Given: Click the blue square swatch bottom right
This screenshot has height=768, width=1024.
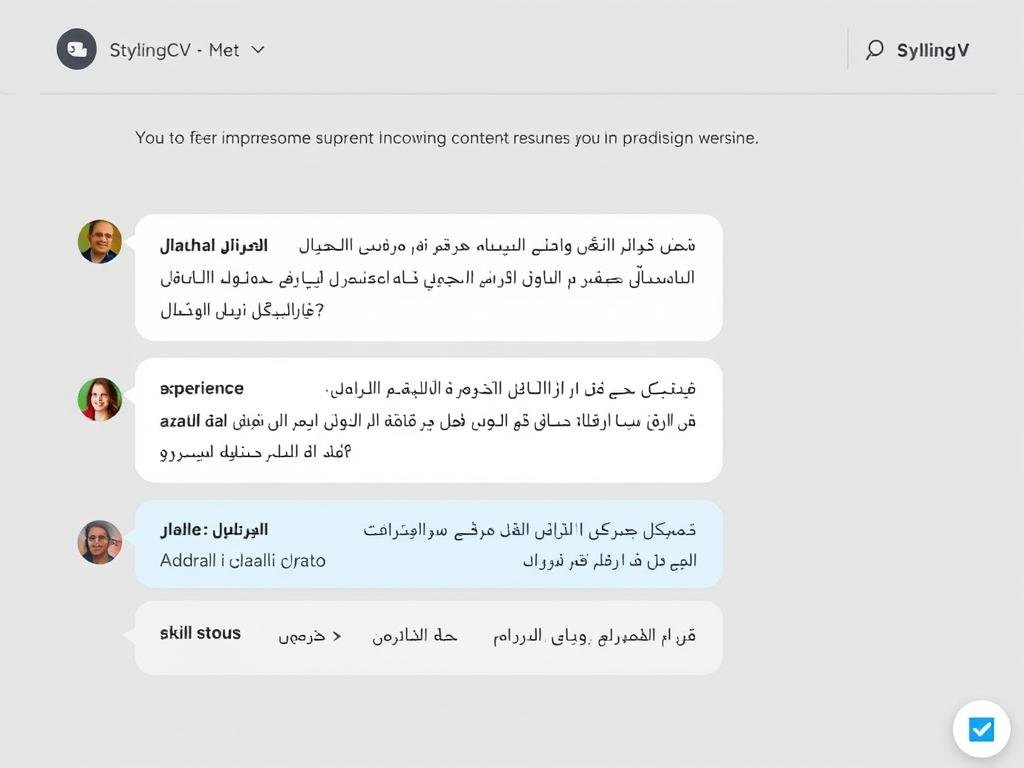Looking at the screenshot, I should (x=981, y=729).
